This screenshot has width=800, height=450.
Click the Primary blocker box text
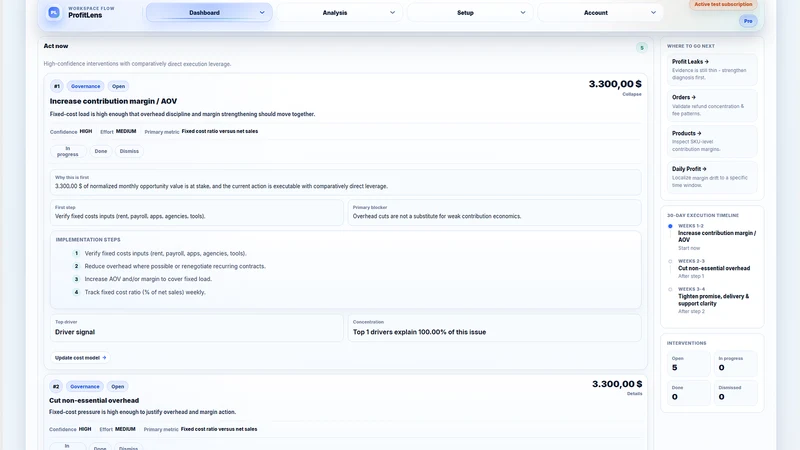pos(437,216)
